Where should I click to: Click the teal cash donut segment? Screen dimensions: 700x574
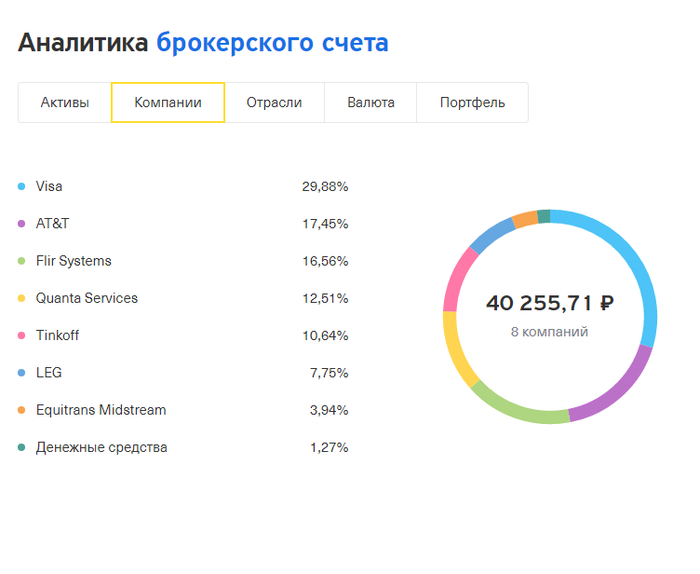tap(544, 216)
